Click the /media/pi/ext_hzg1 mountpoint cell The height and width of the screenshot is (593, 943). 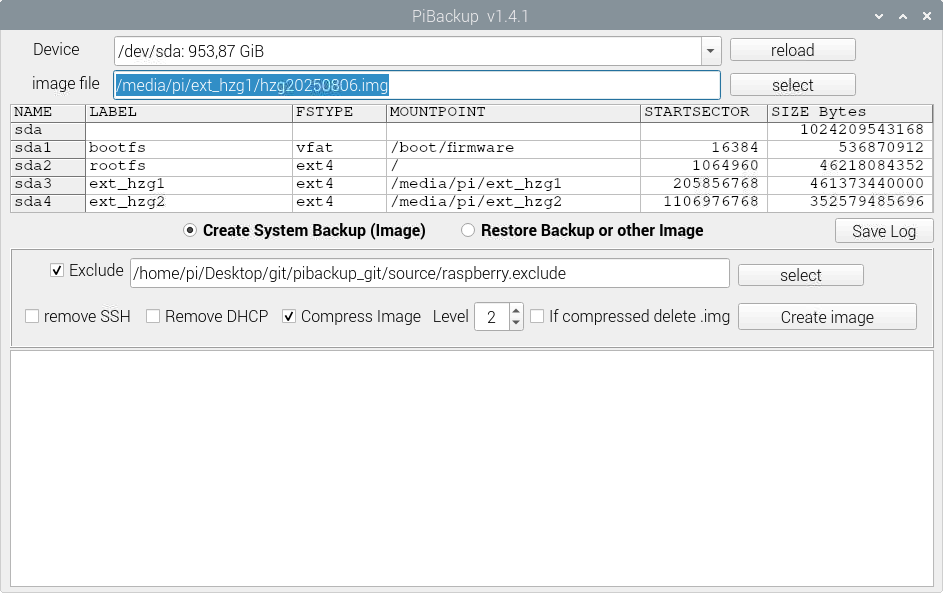(514, 185)
